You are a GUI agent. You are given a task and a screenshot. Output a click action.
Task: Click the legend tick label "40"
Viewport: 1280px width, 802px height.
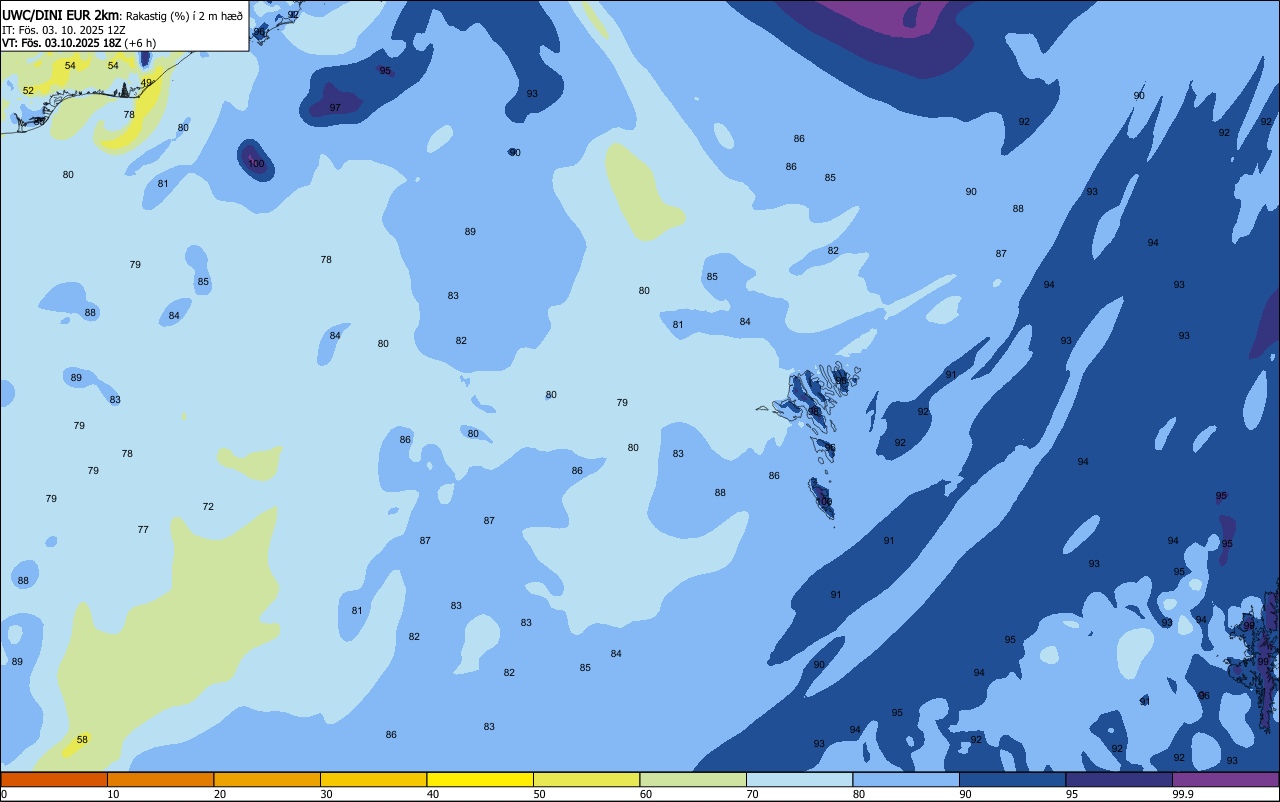pyautogui.click(x=433, y=794)
